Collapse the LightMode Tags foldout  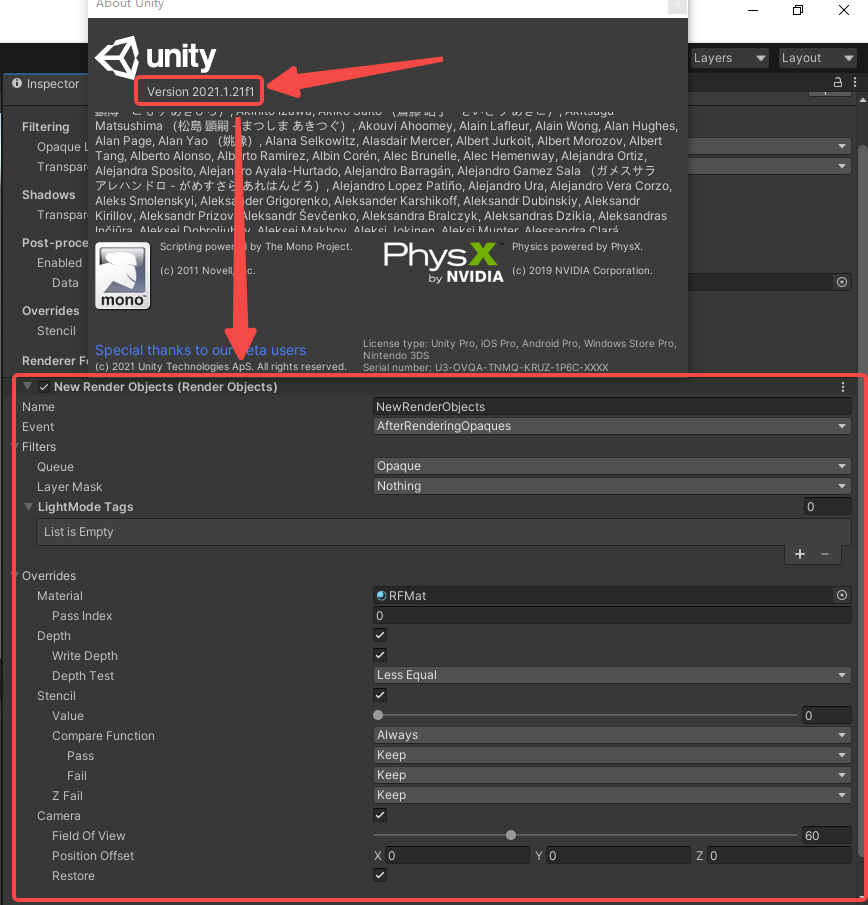pos(28,506)
